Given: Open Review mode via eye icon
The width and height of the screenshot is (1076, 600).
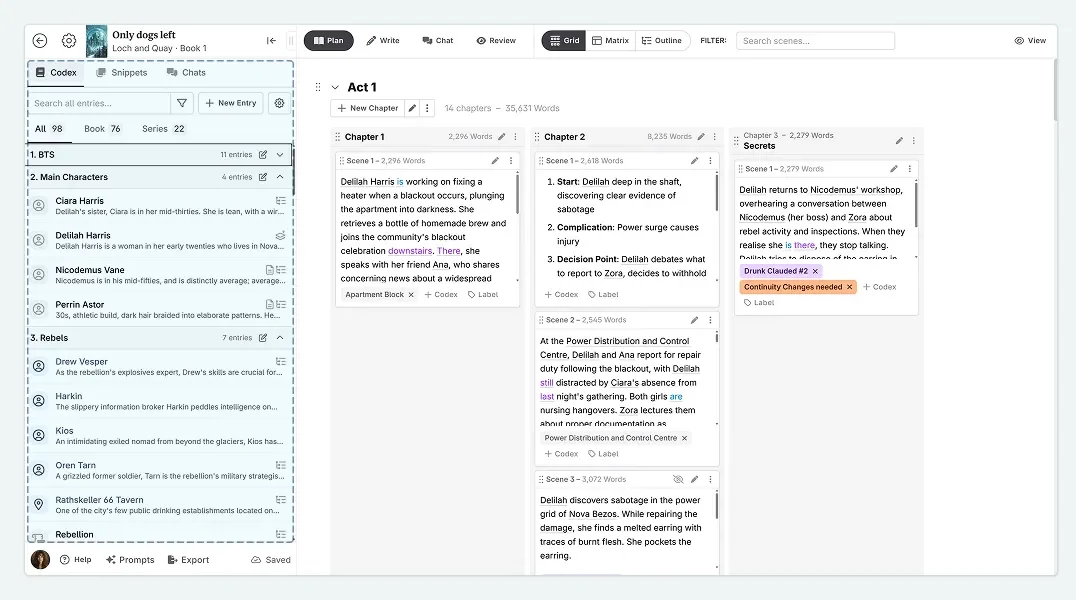Looking at the screenshot, I should (479, 40).
